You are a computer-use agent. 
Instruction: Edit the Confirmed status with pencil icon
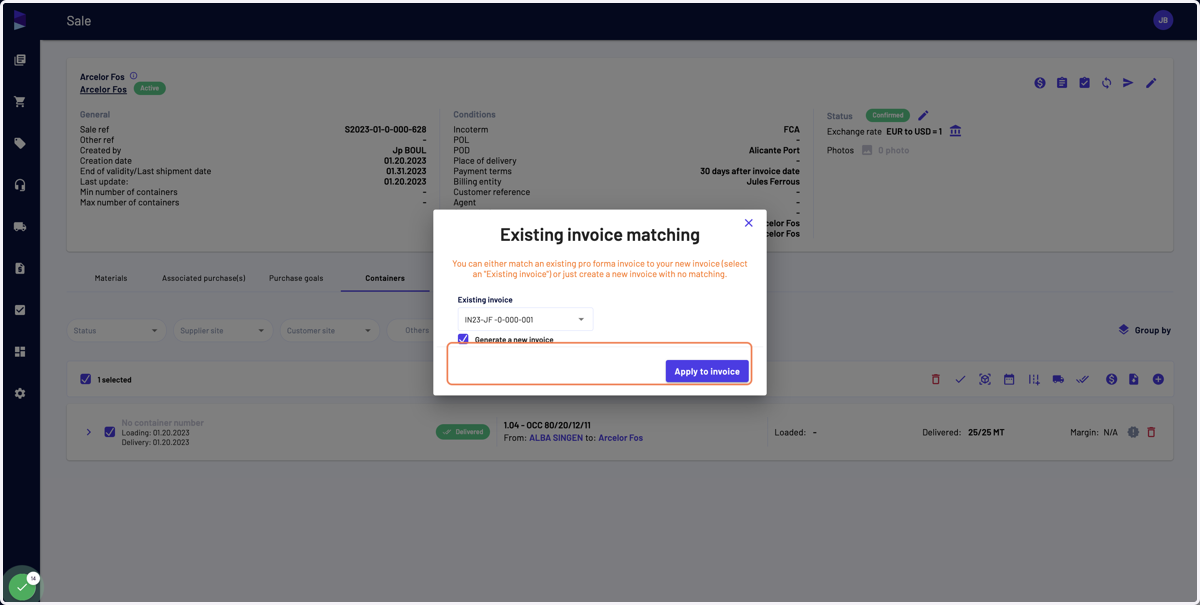tap(923, 115)
